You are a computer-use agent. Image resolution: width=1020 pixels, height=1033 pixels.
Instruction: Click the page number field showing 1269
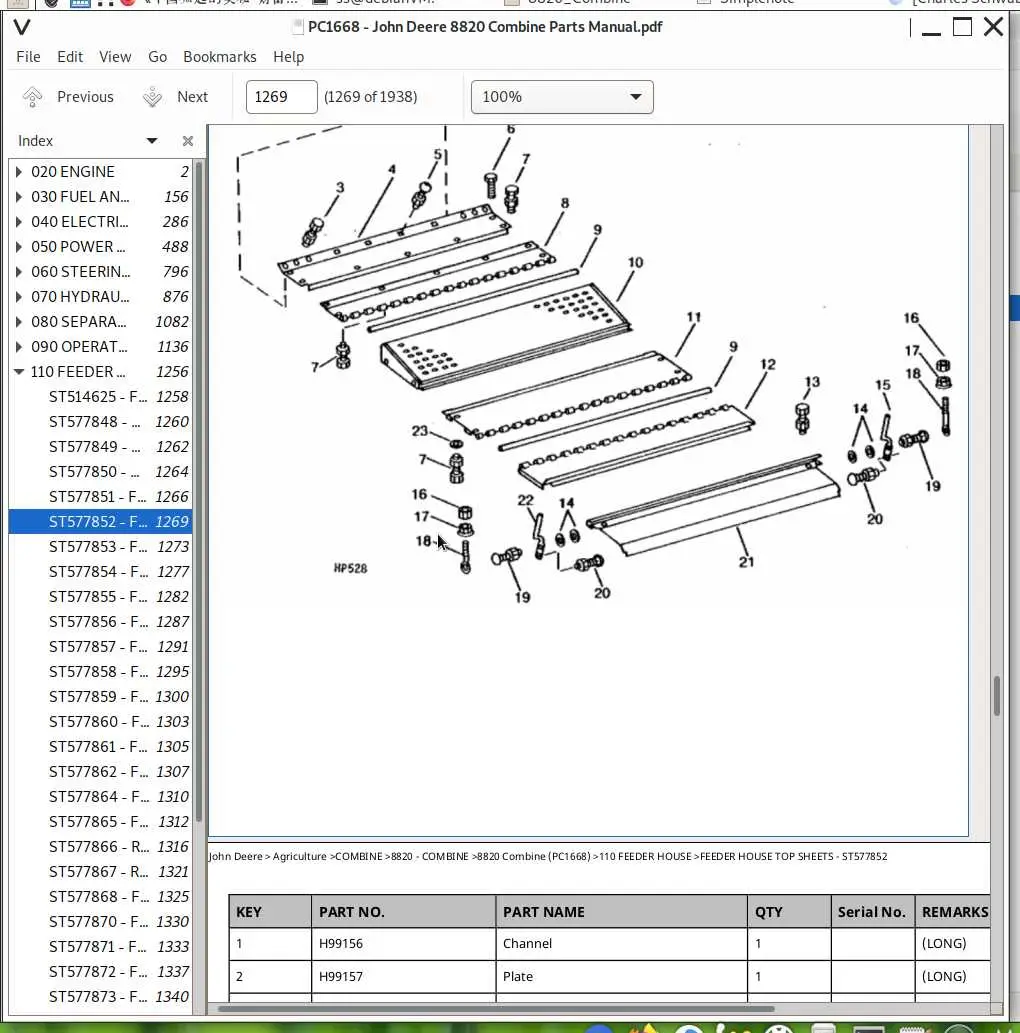tap(281, 97)
